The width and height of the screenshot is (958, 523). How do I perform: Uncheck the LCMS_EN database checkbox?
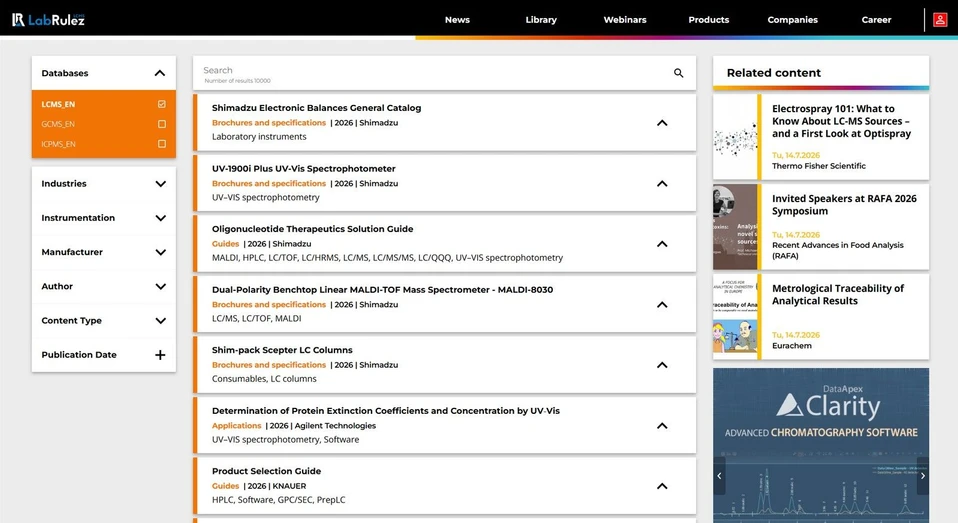pos(162,104)
